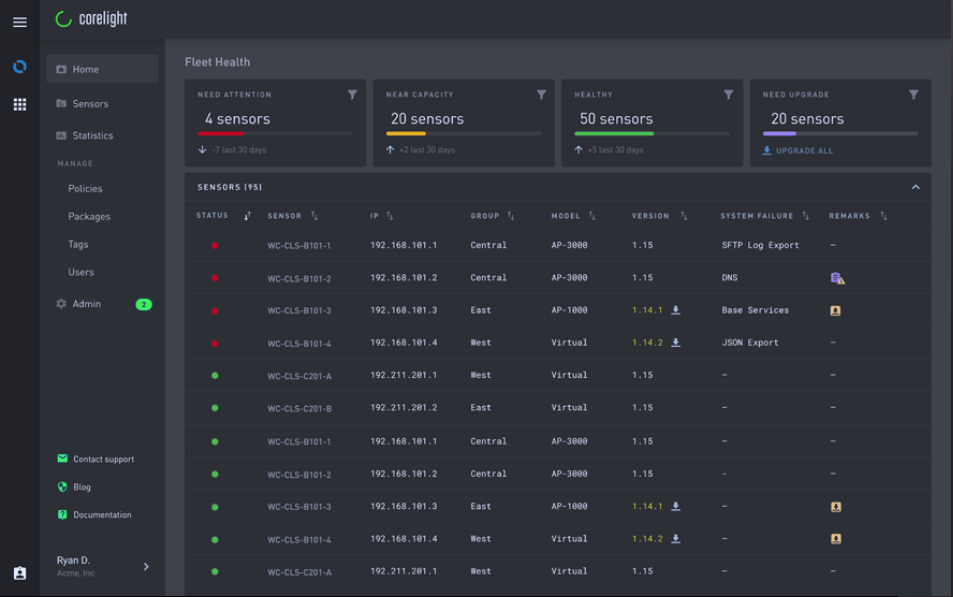Sort table by GROUP column
The image size is (953, 597).
(x=513, y=215)
